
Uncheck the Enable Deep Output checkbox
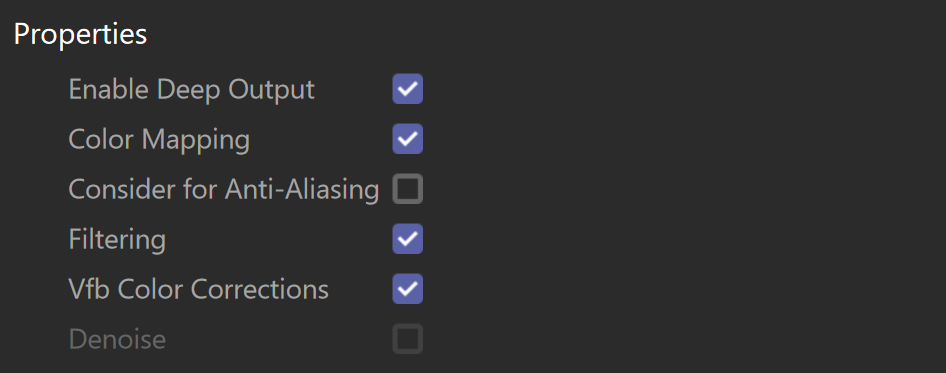(x=408, y=89)
